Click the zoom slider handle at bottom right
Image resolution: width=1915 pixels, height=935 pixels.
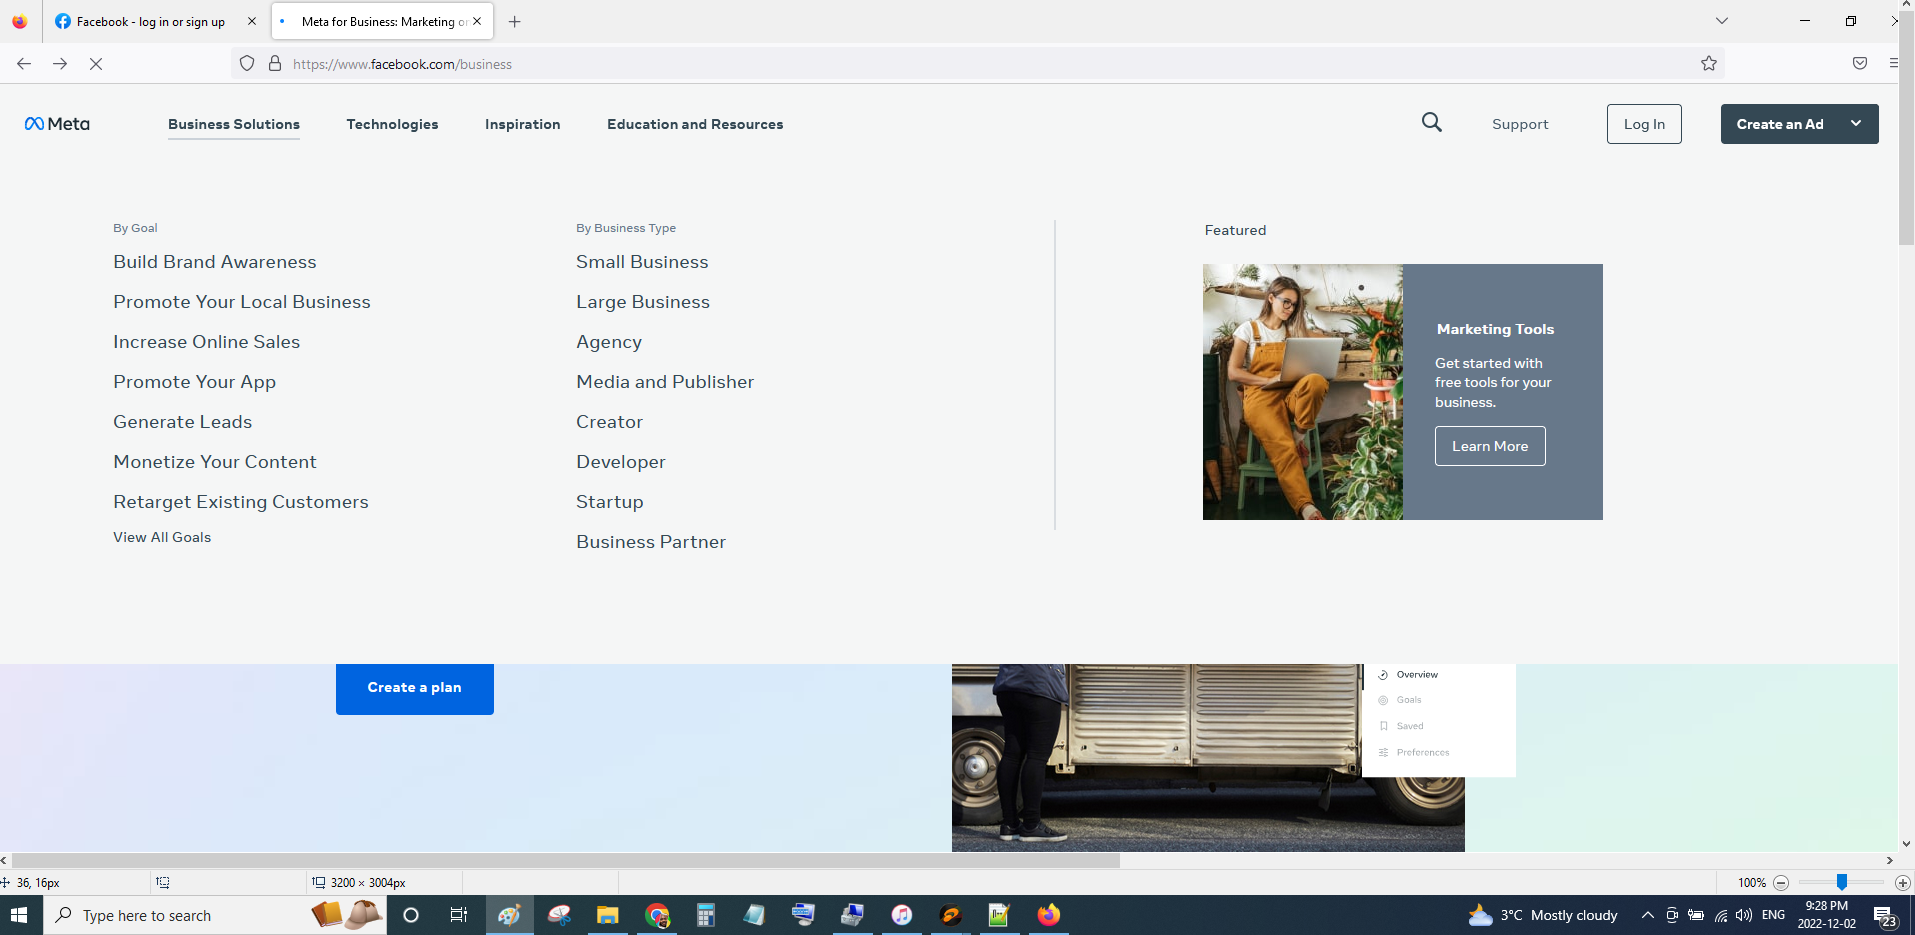click(1841, 882)
